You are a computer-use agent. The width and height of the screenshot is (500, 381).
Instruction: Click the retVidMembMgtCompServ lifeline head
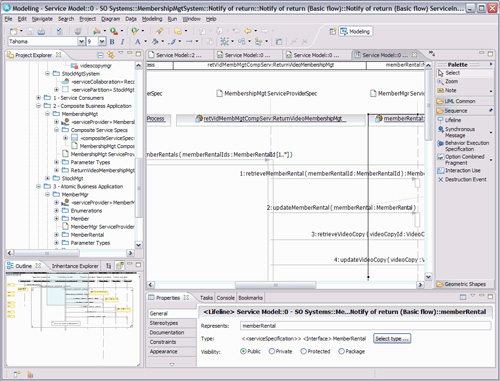click(x=271, y=119)
